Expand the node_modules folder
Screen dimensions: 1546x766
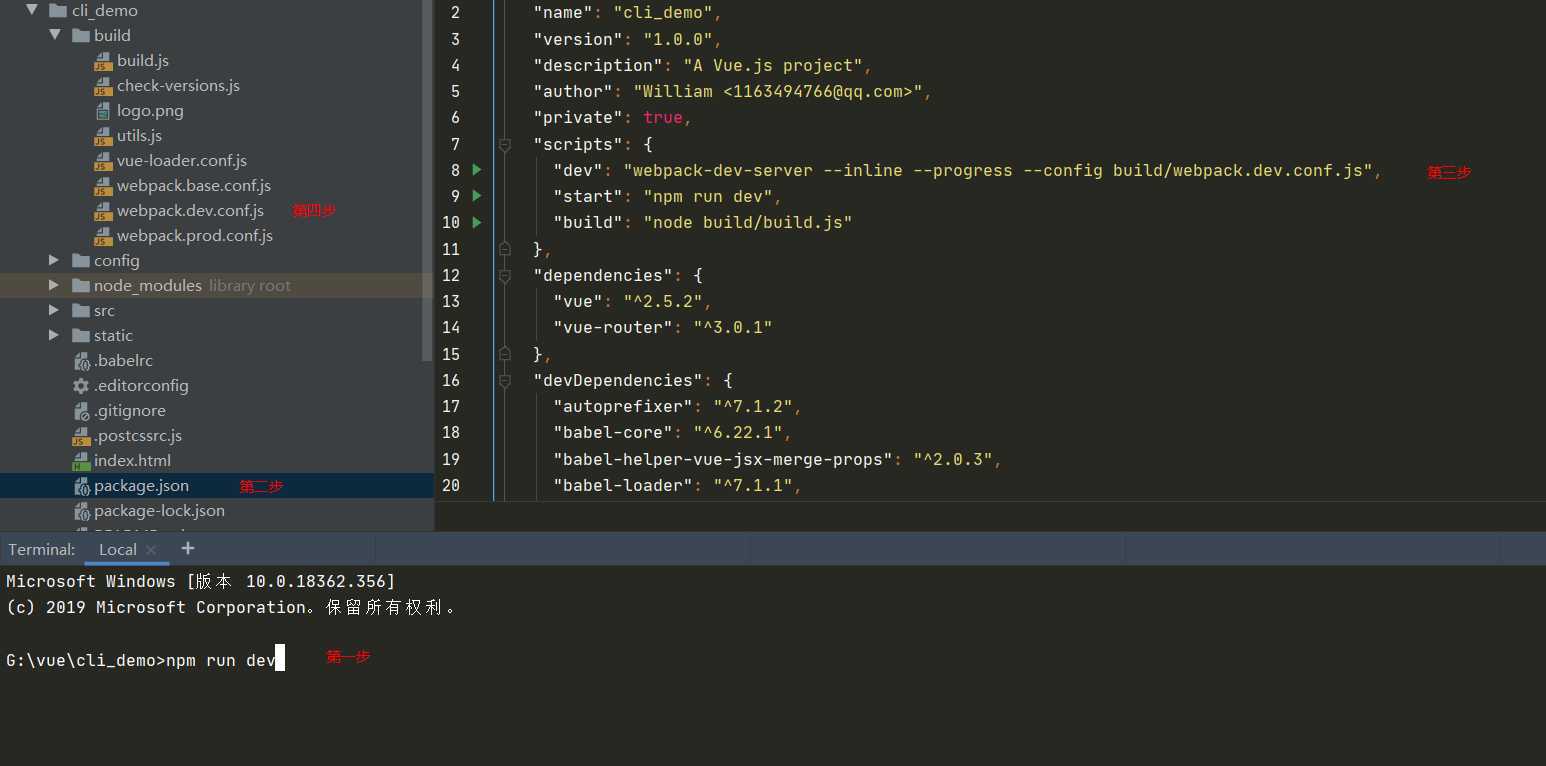coord(54,285)
